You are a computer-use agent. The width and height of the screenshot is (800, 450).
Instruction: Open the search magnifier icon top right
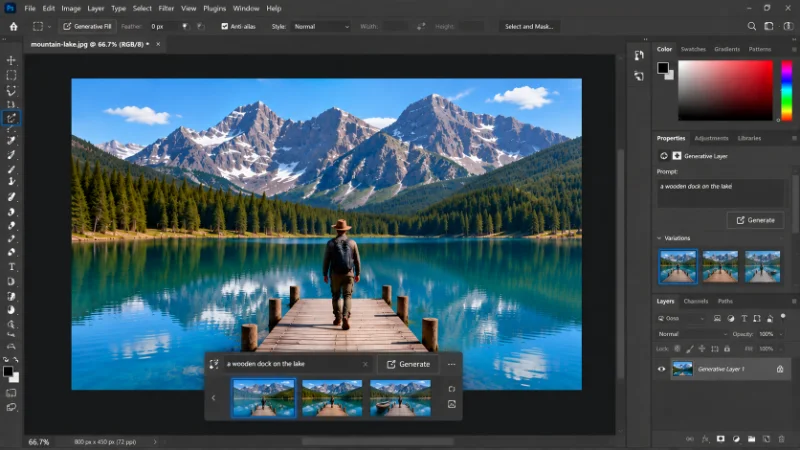point(752,27)
